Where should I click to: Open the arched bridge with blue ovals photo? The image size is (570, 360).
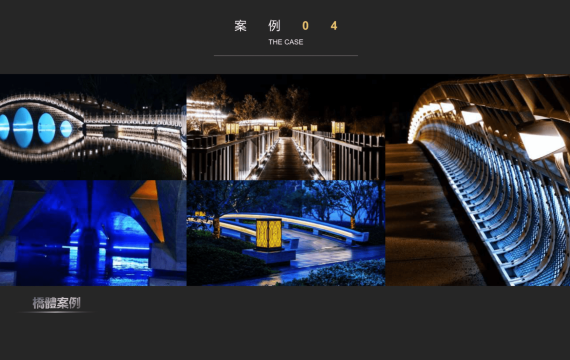(x=93, y=127)
